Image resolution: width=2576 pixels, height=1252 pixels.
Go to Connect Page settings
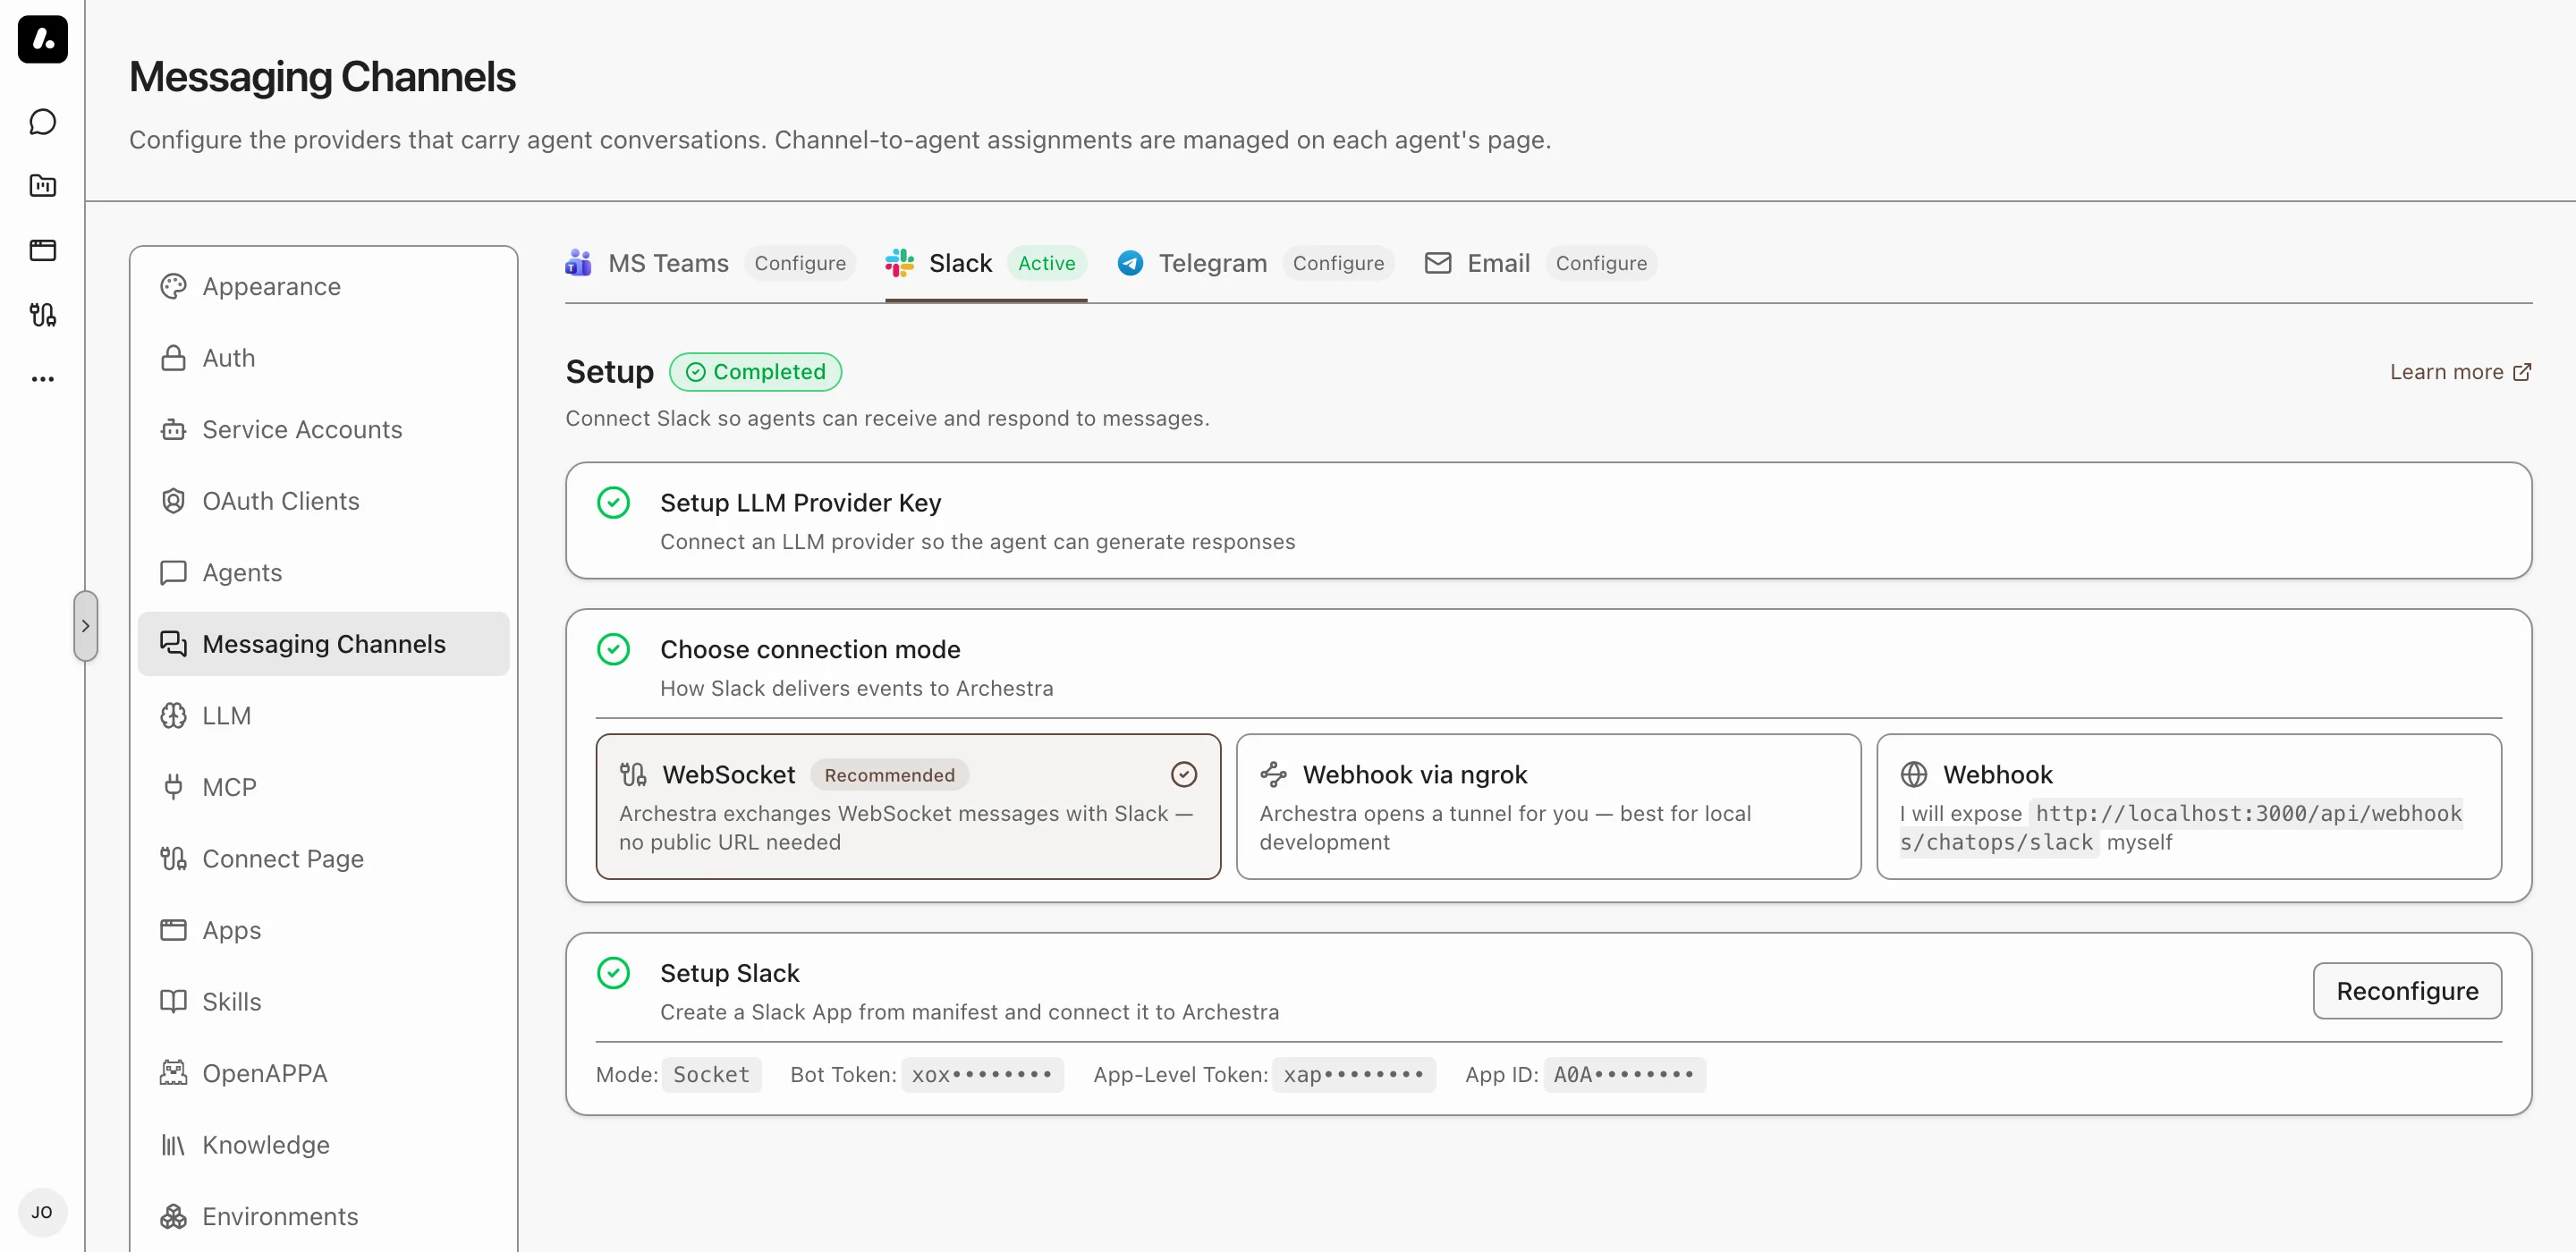coord(323,859)
